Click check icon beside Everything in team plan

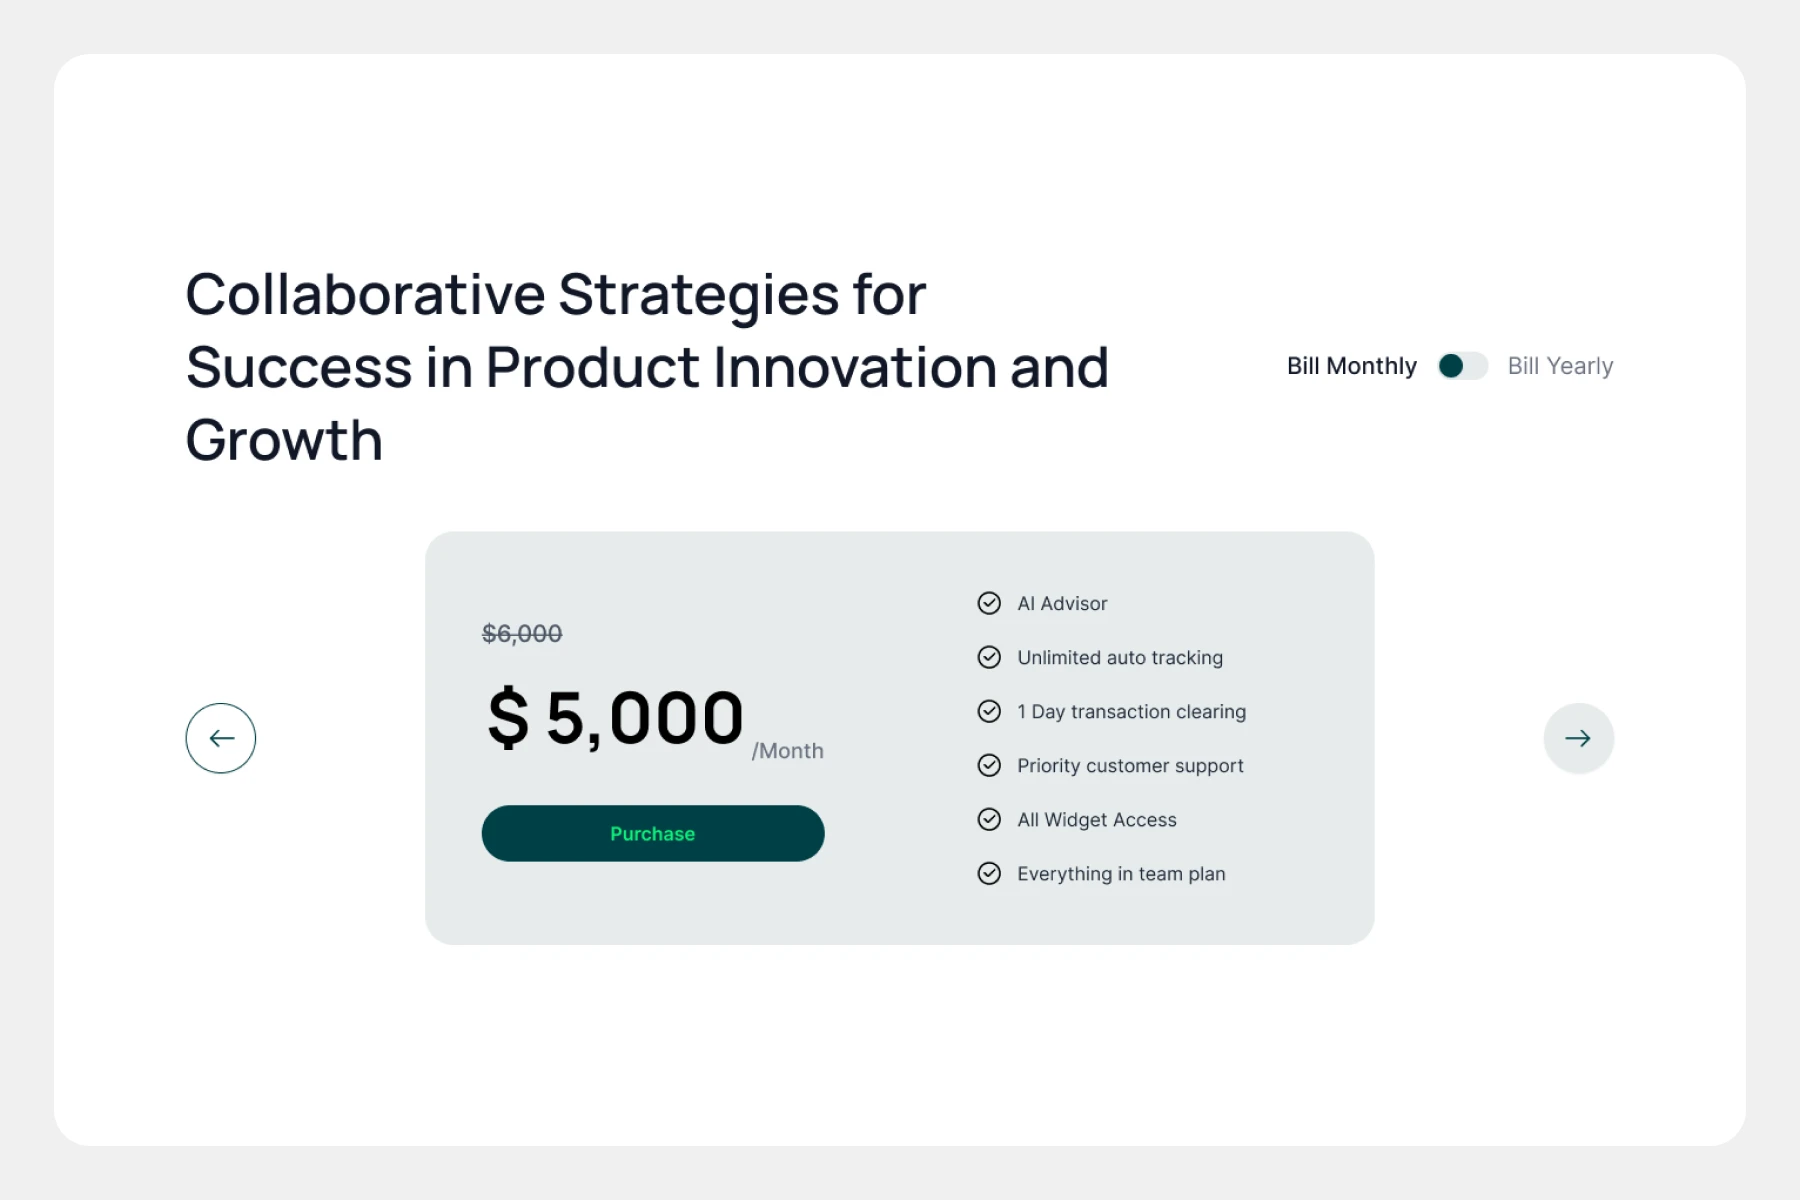(989, 873)
